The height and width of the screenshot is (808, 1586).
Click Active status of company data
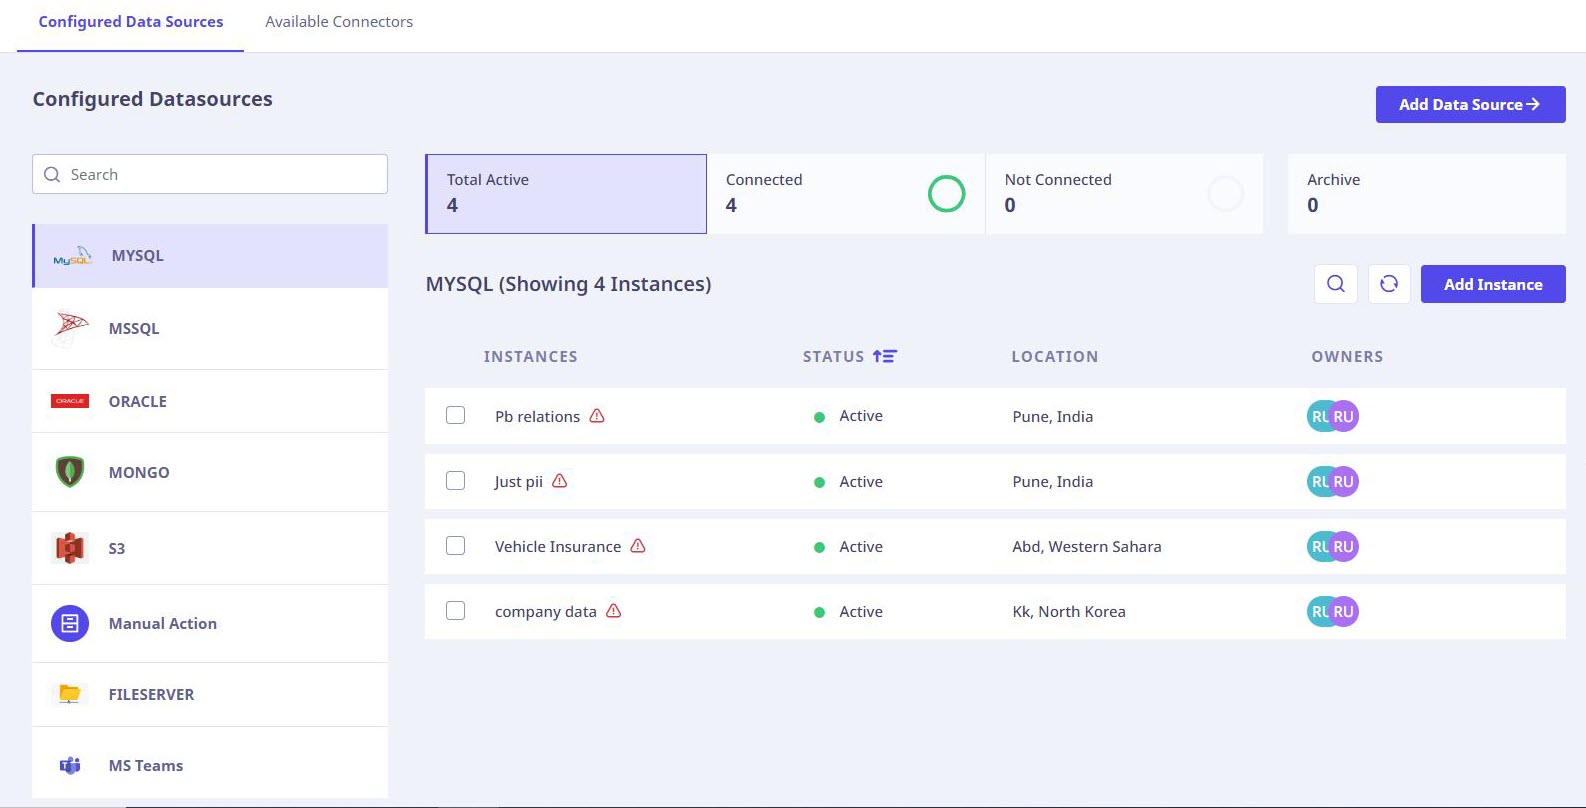tap(849, 612)
